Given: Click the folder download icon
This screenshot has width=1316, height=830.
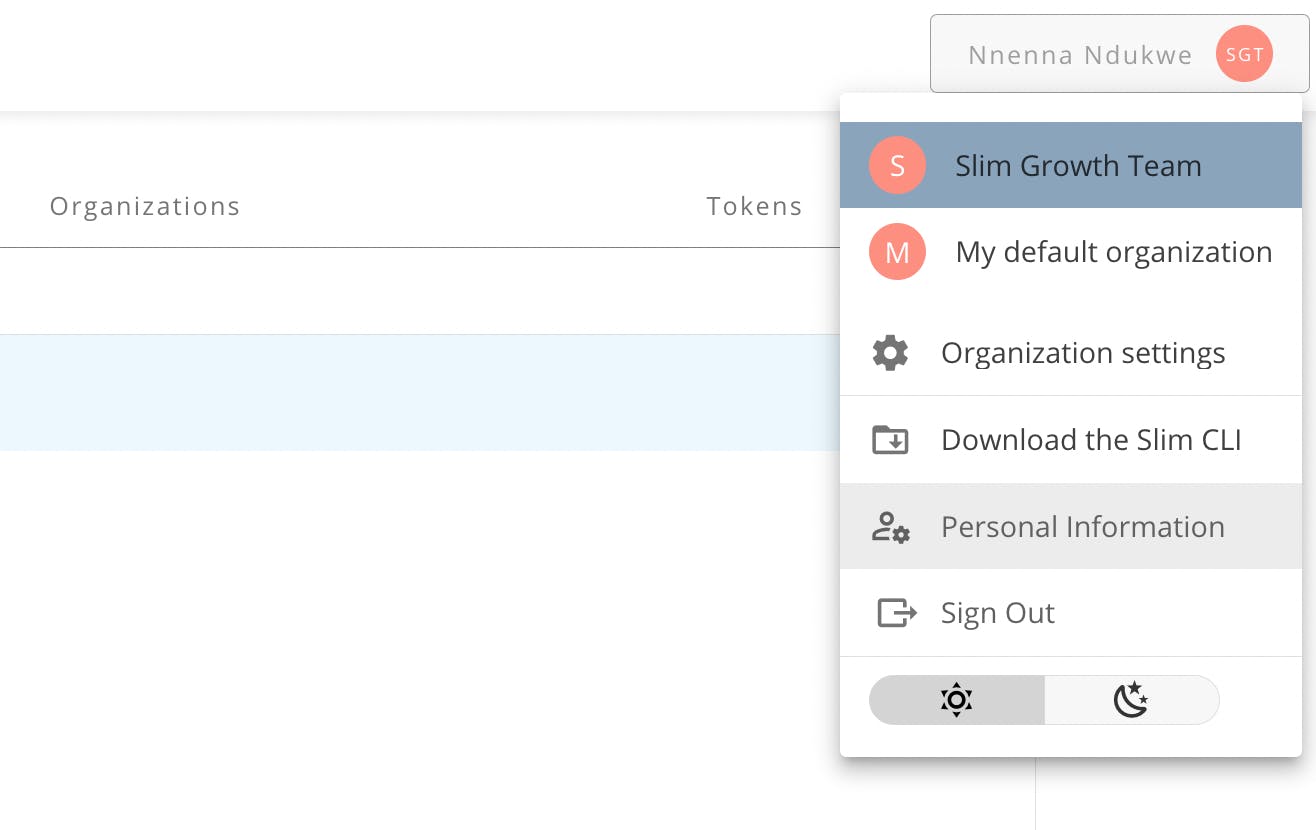Looking at the screenshot, I should point(890,440).
